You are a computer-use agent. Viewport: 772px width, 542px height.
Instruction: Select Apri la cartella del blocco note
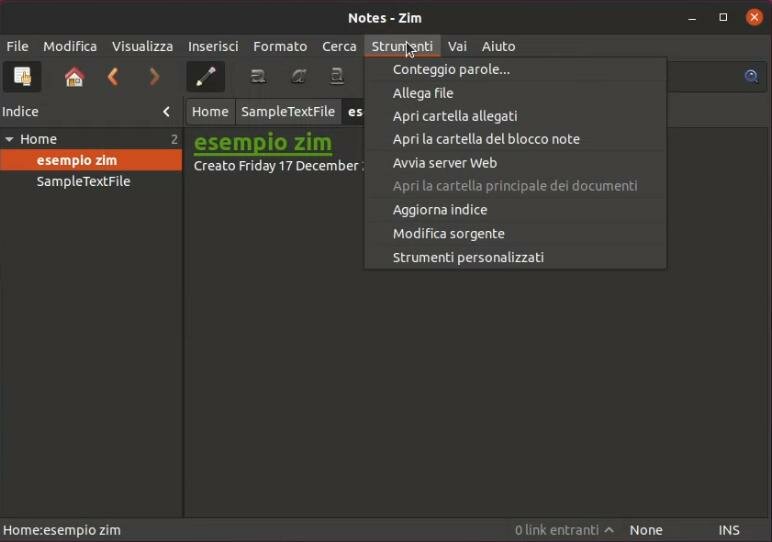click(515, 139)
